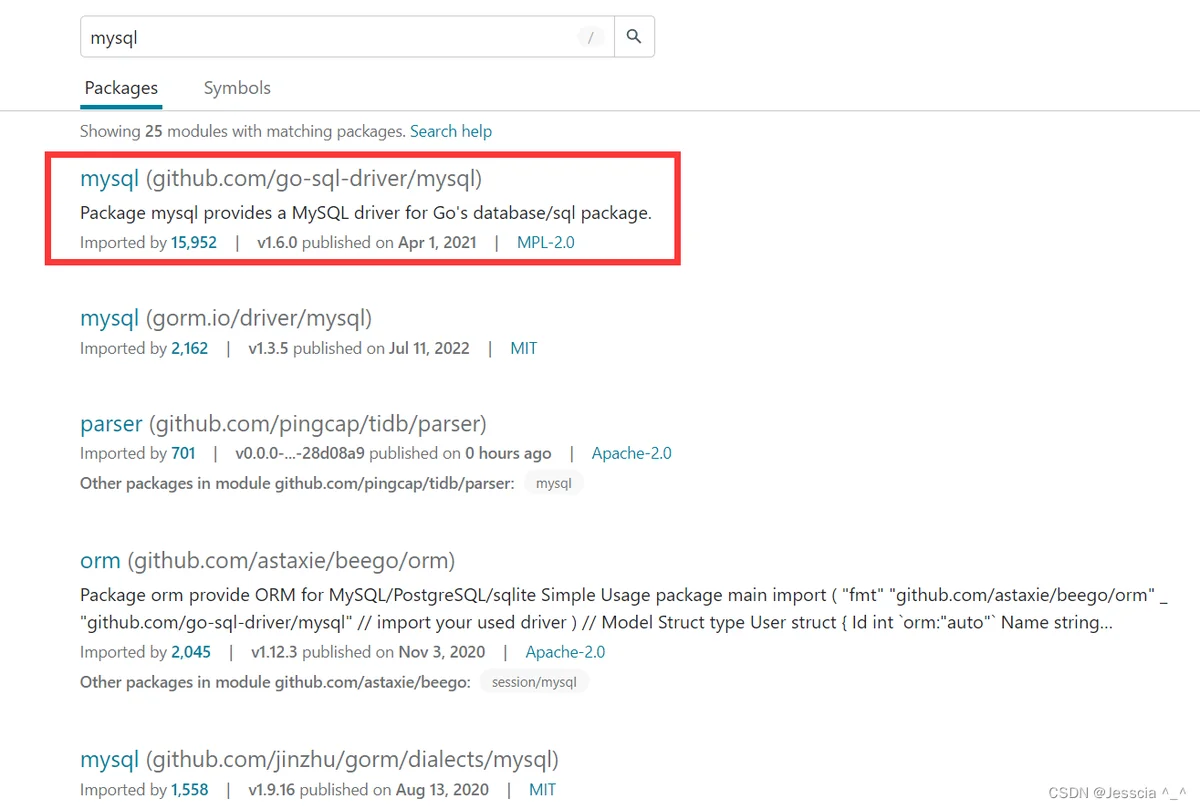Click publish date Aug 13, 2020
This screenshot has height=809, width=1200.
[x=442, y=790]
